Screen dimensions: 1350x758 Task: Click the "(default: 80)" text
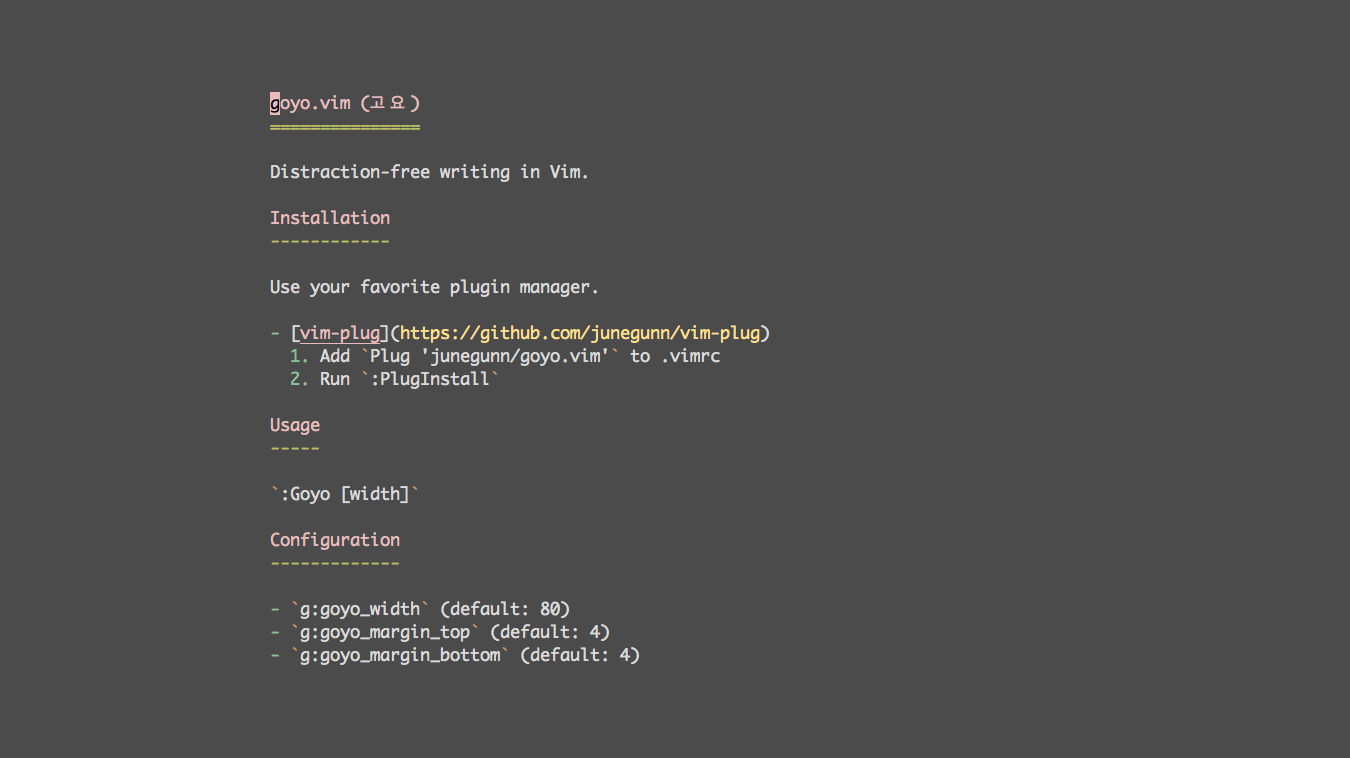tap(505, 609)
